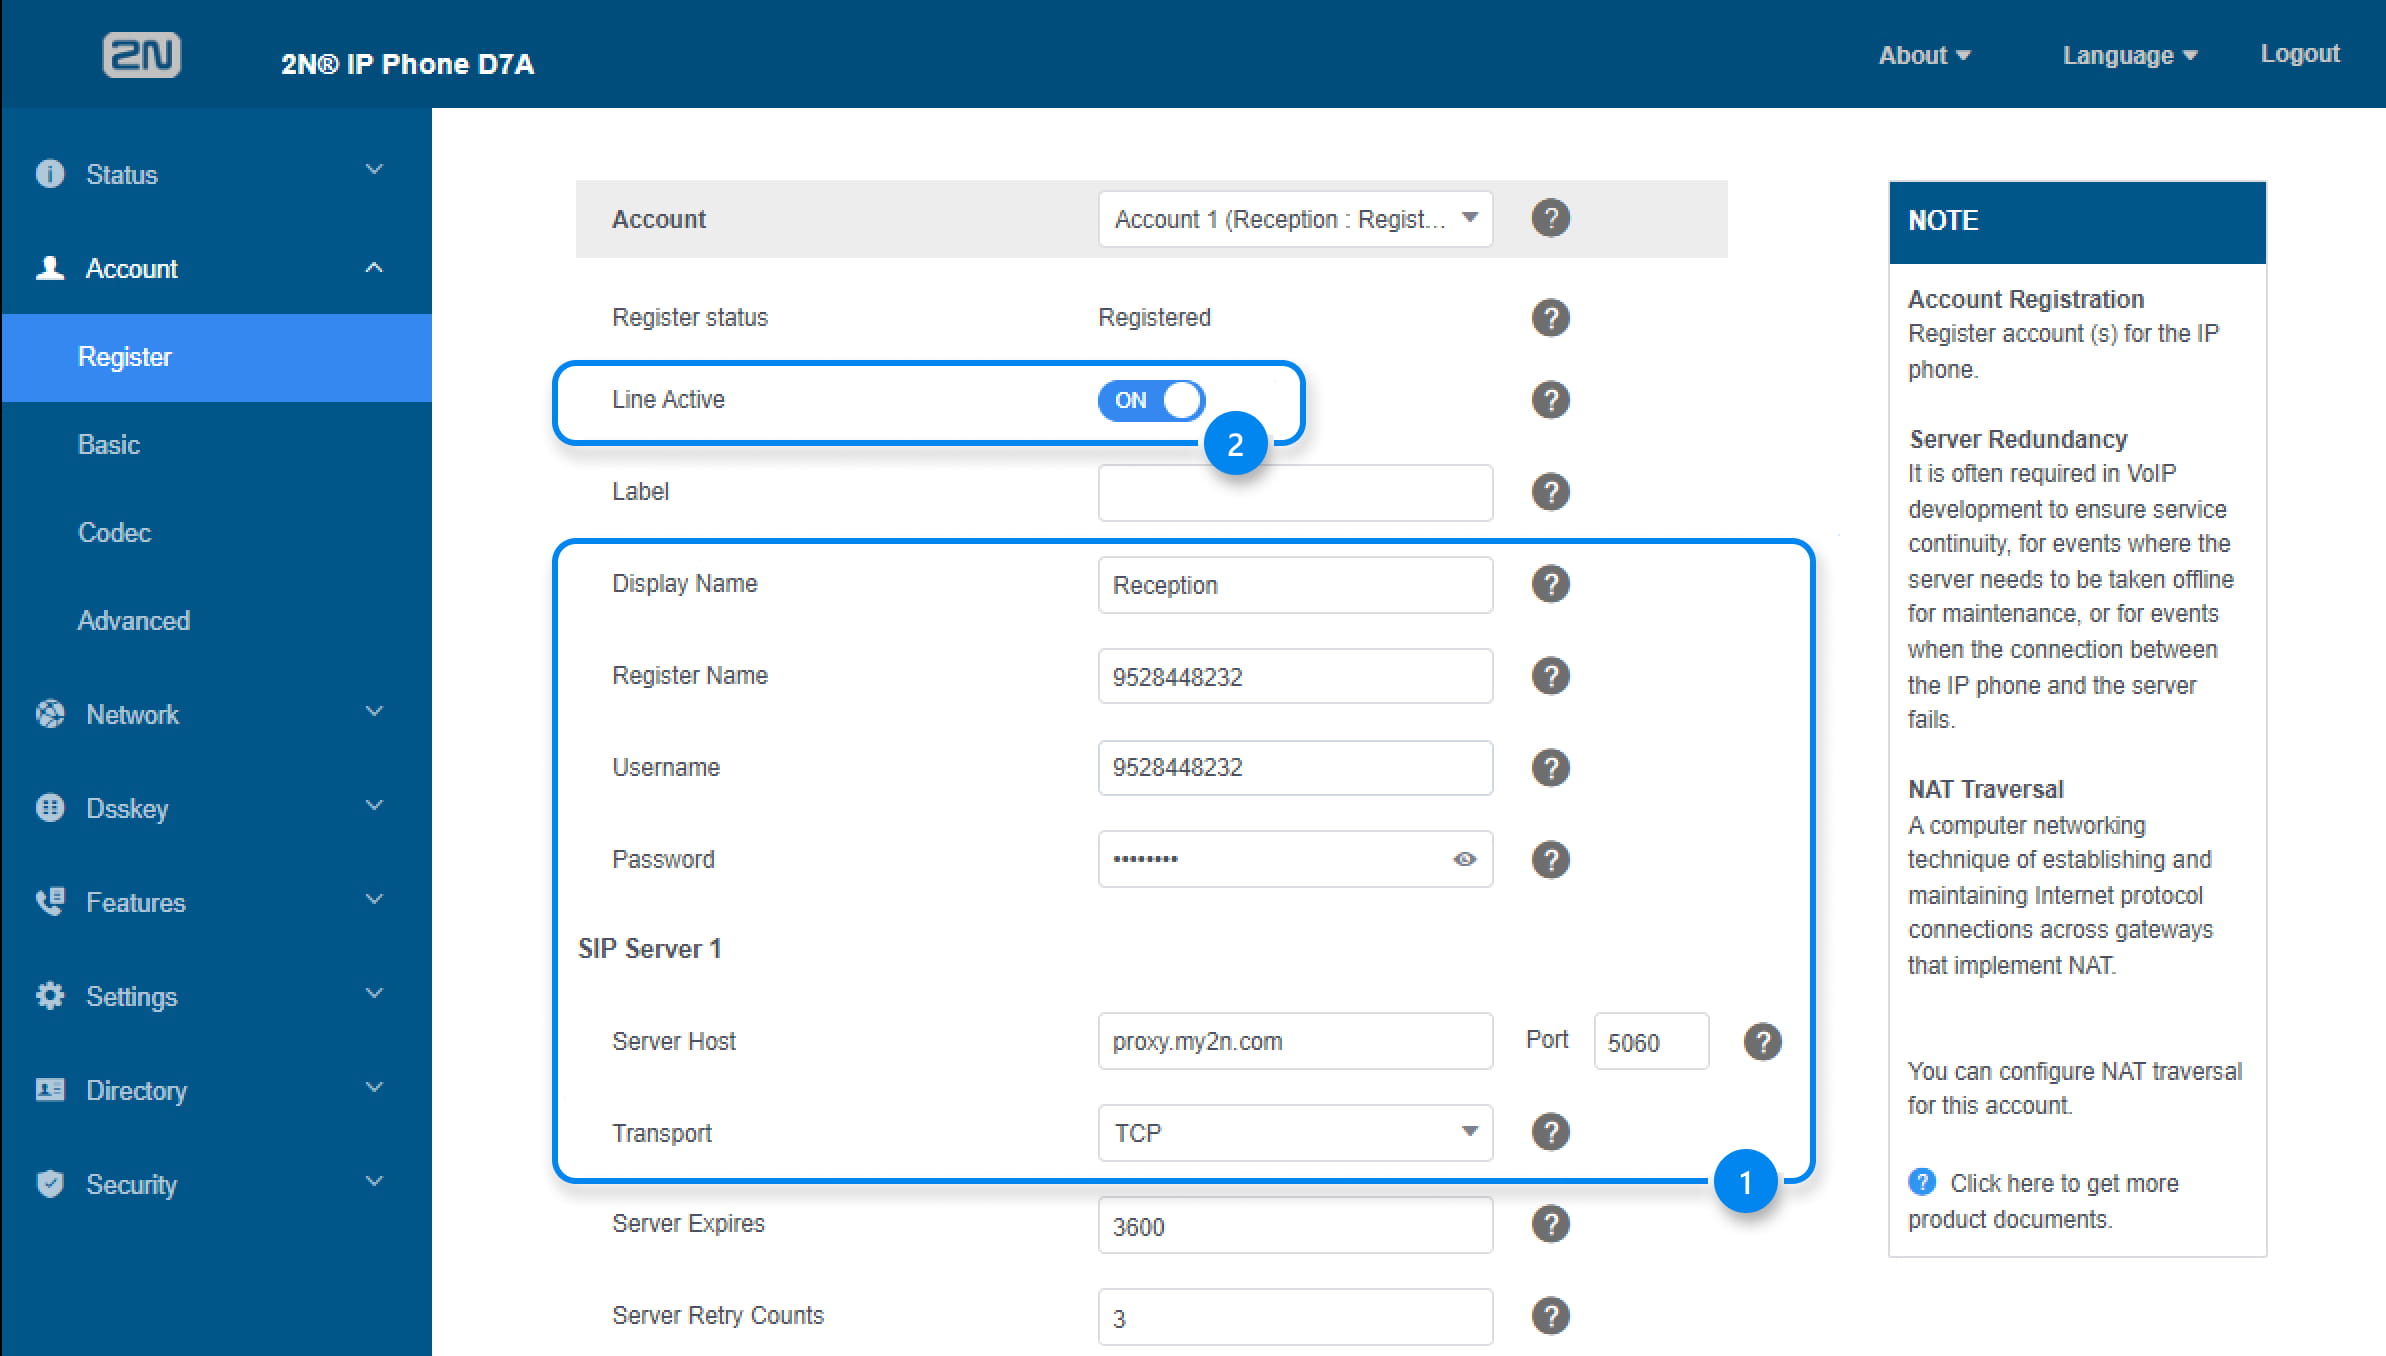This screenshot has height=1356, width=2386.
Task: Click the Status info icon in sidebar
Action: (x=50, y=174)
